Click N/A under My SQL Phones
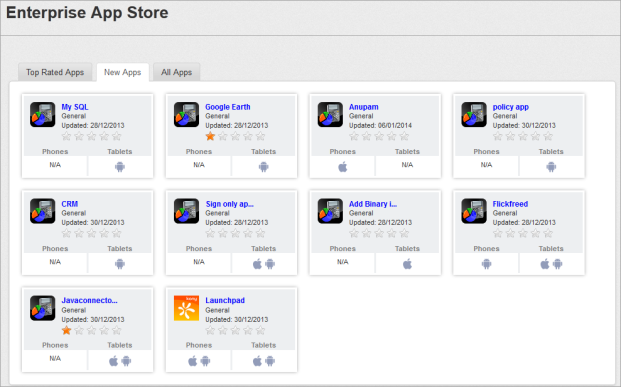621x387 pixels. pyautogui.click(x=55, y=165)
